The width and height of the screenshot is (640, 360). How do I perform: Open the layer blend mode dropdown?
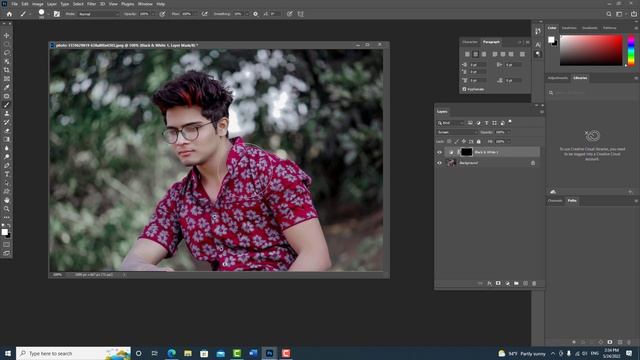[457, 132]
